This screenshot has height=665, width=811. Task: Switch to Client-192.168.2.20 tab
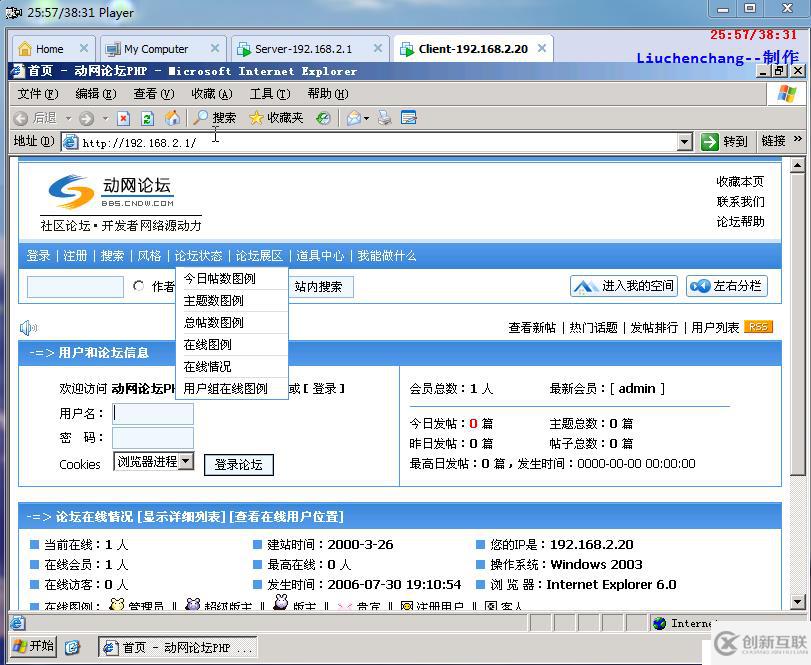tap(473, 49)
